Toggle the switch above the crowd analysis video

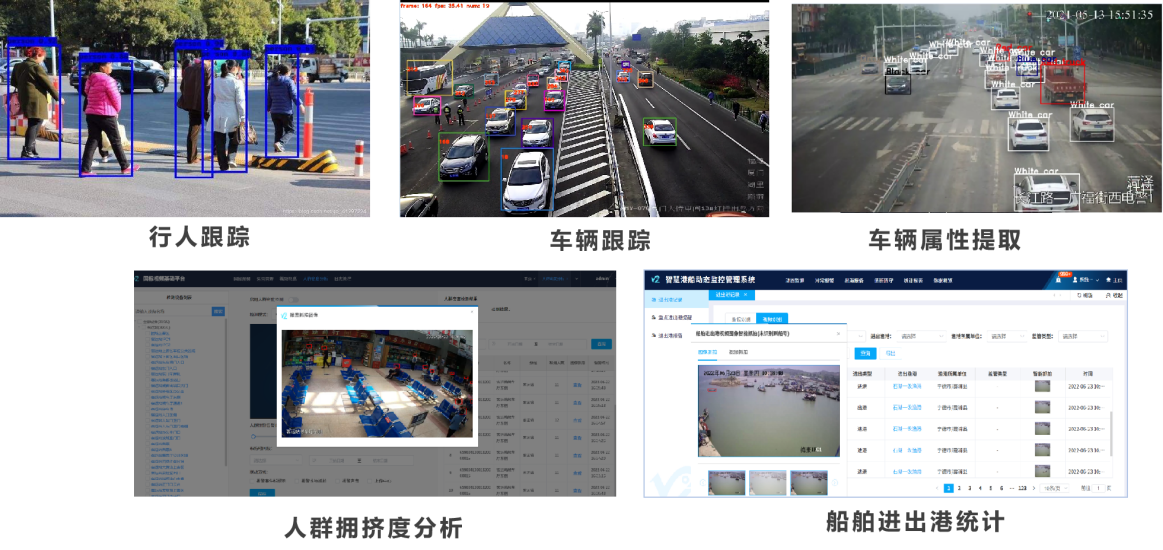292,299
